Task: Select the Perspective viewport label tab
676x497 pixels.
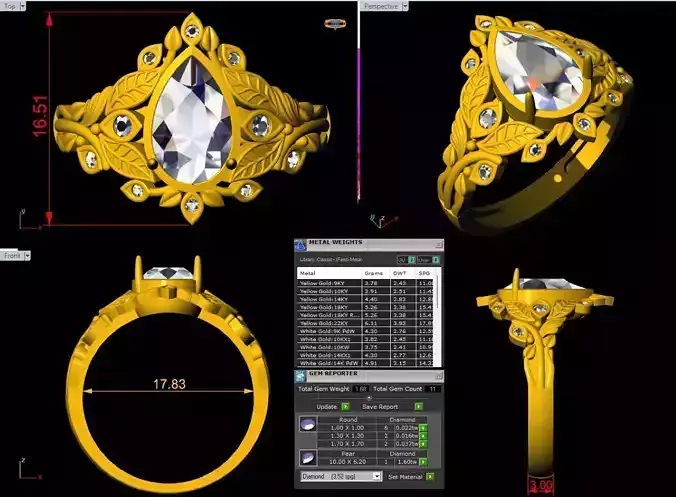Action: tap(381, 6)
